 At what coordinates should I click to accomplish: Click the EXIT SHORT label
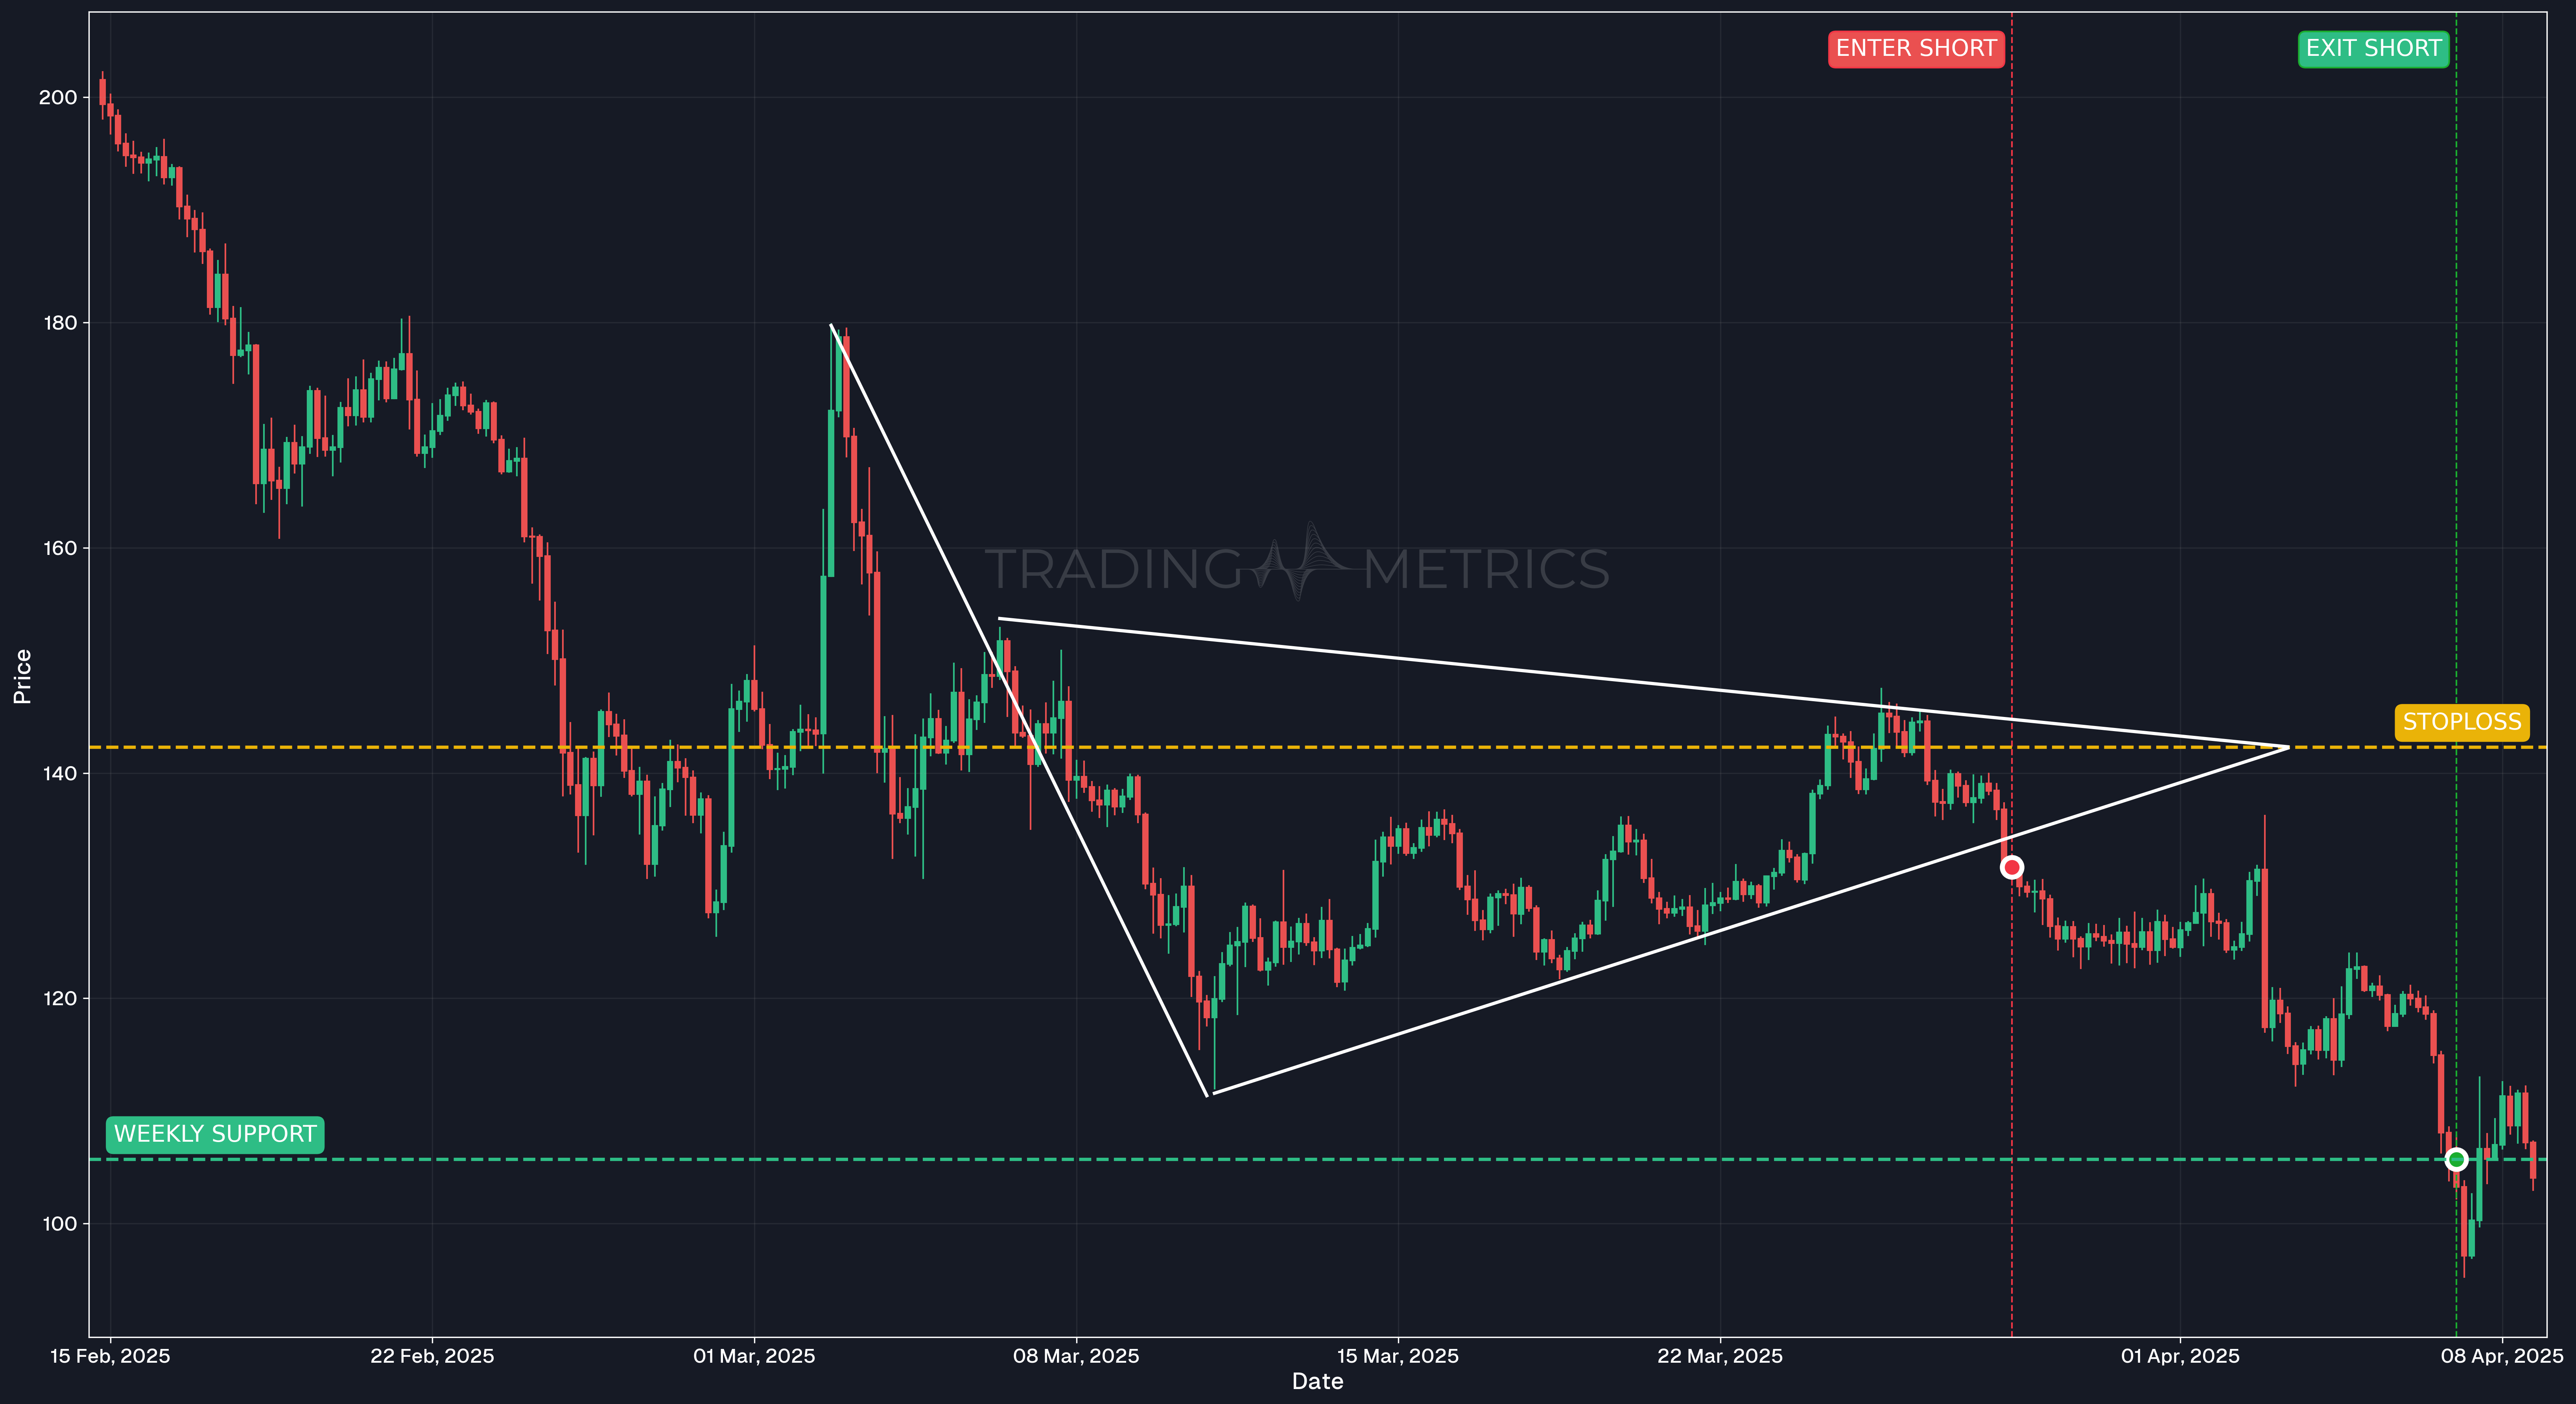(x=2373, y=49)
